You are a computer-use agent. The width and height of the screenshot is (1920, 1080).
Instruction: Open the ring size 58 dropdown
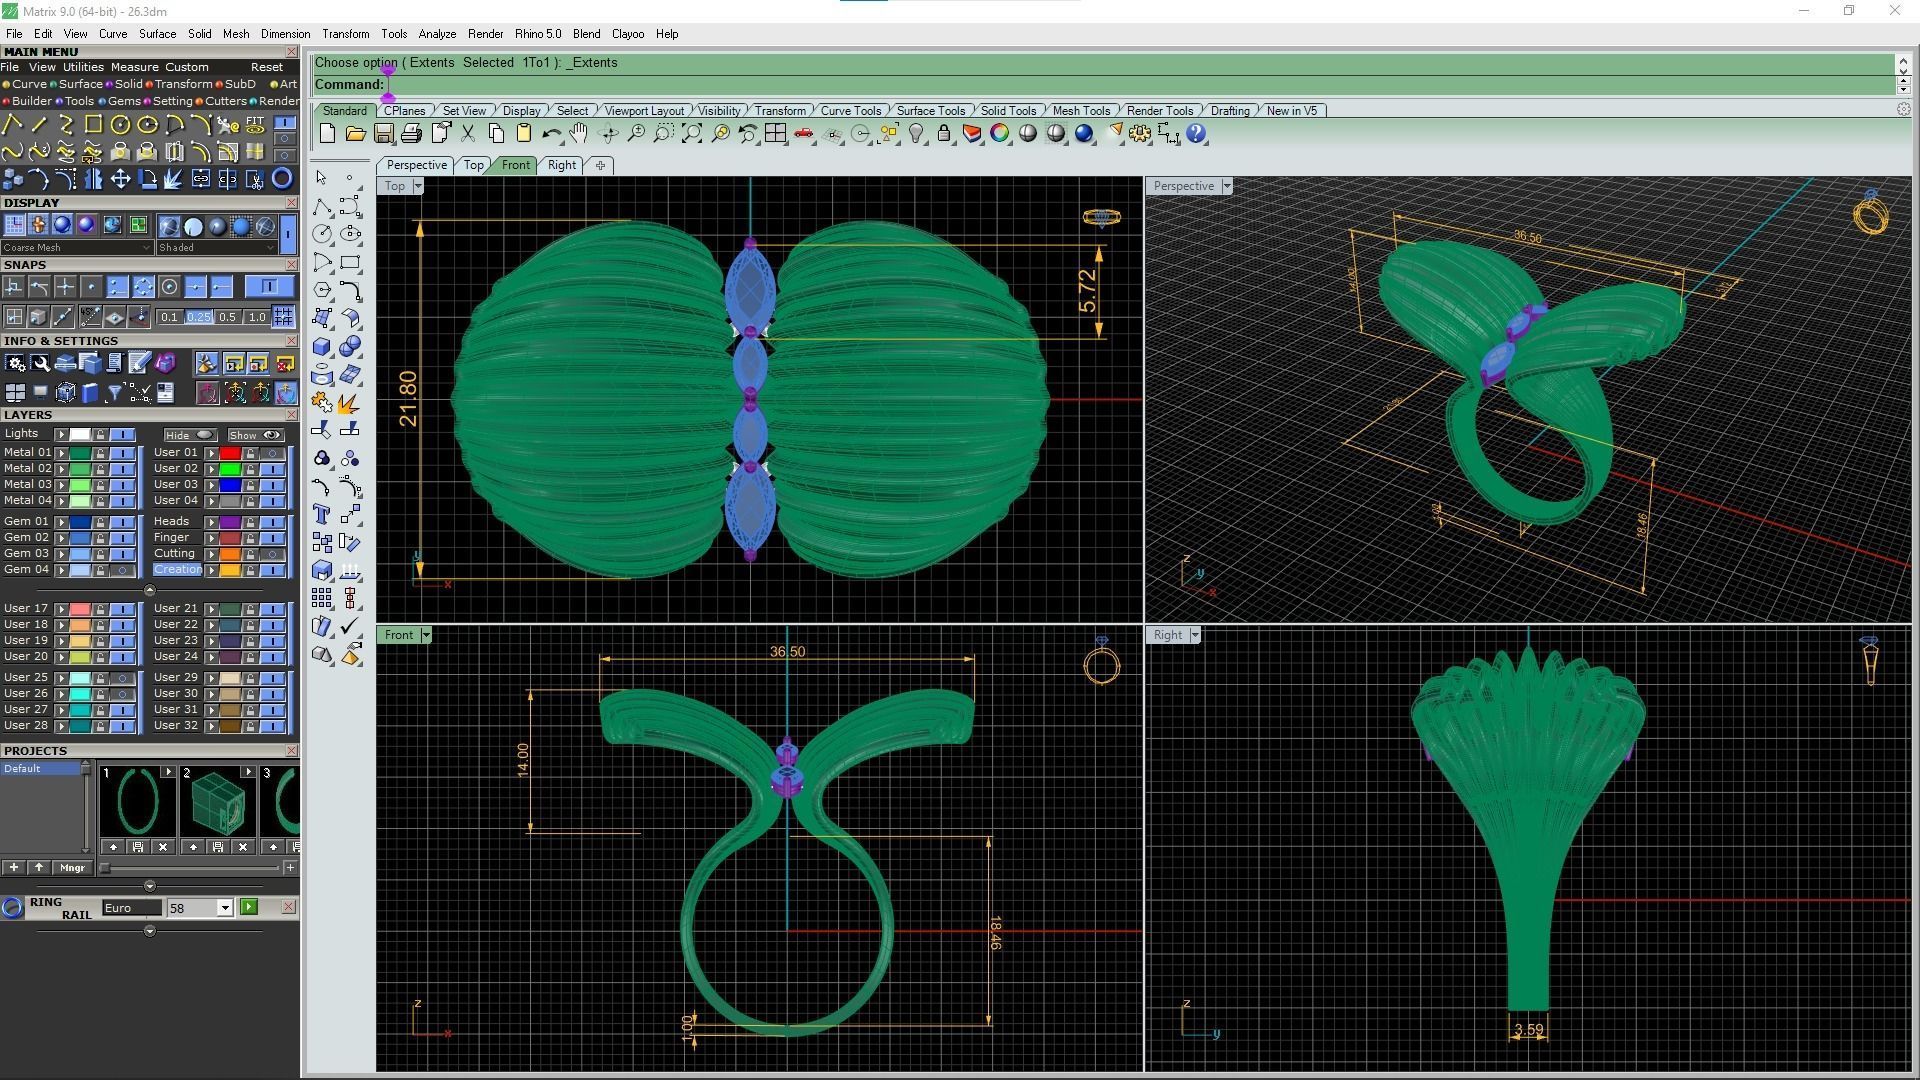(x=225, y=908)
